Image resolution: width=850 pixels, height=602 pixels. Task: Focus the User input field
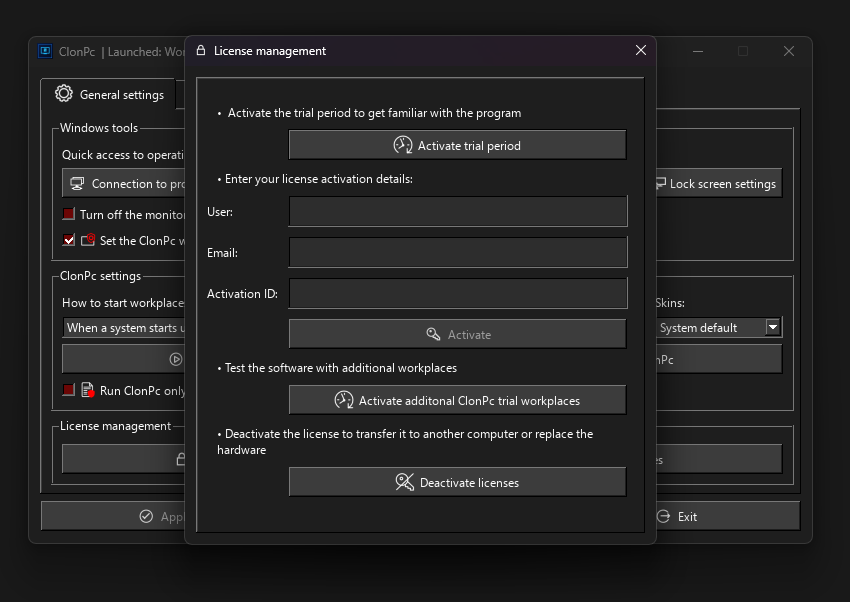pos(458,211)
